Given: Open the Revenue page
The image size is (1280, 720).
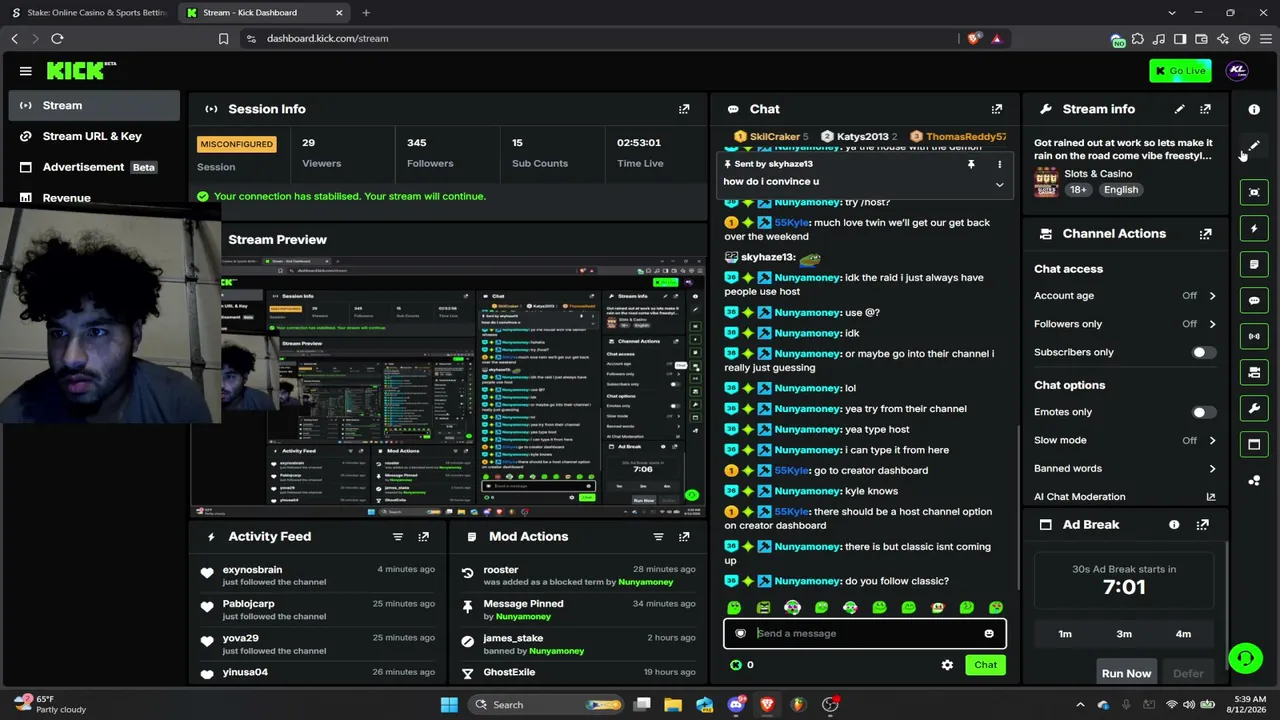Looking at the screenshot, I should tap(94, 198).
